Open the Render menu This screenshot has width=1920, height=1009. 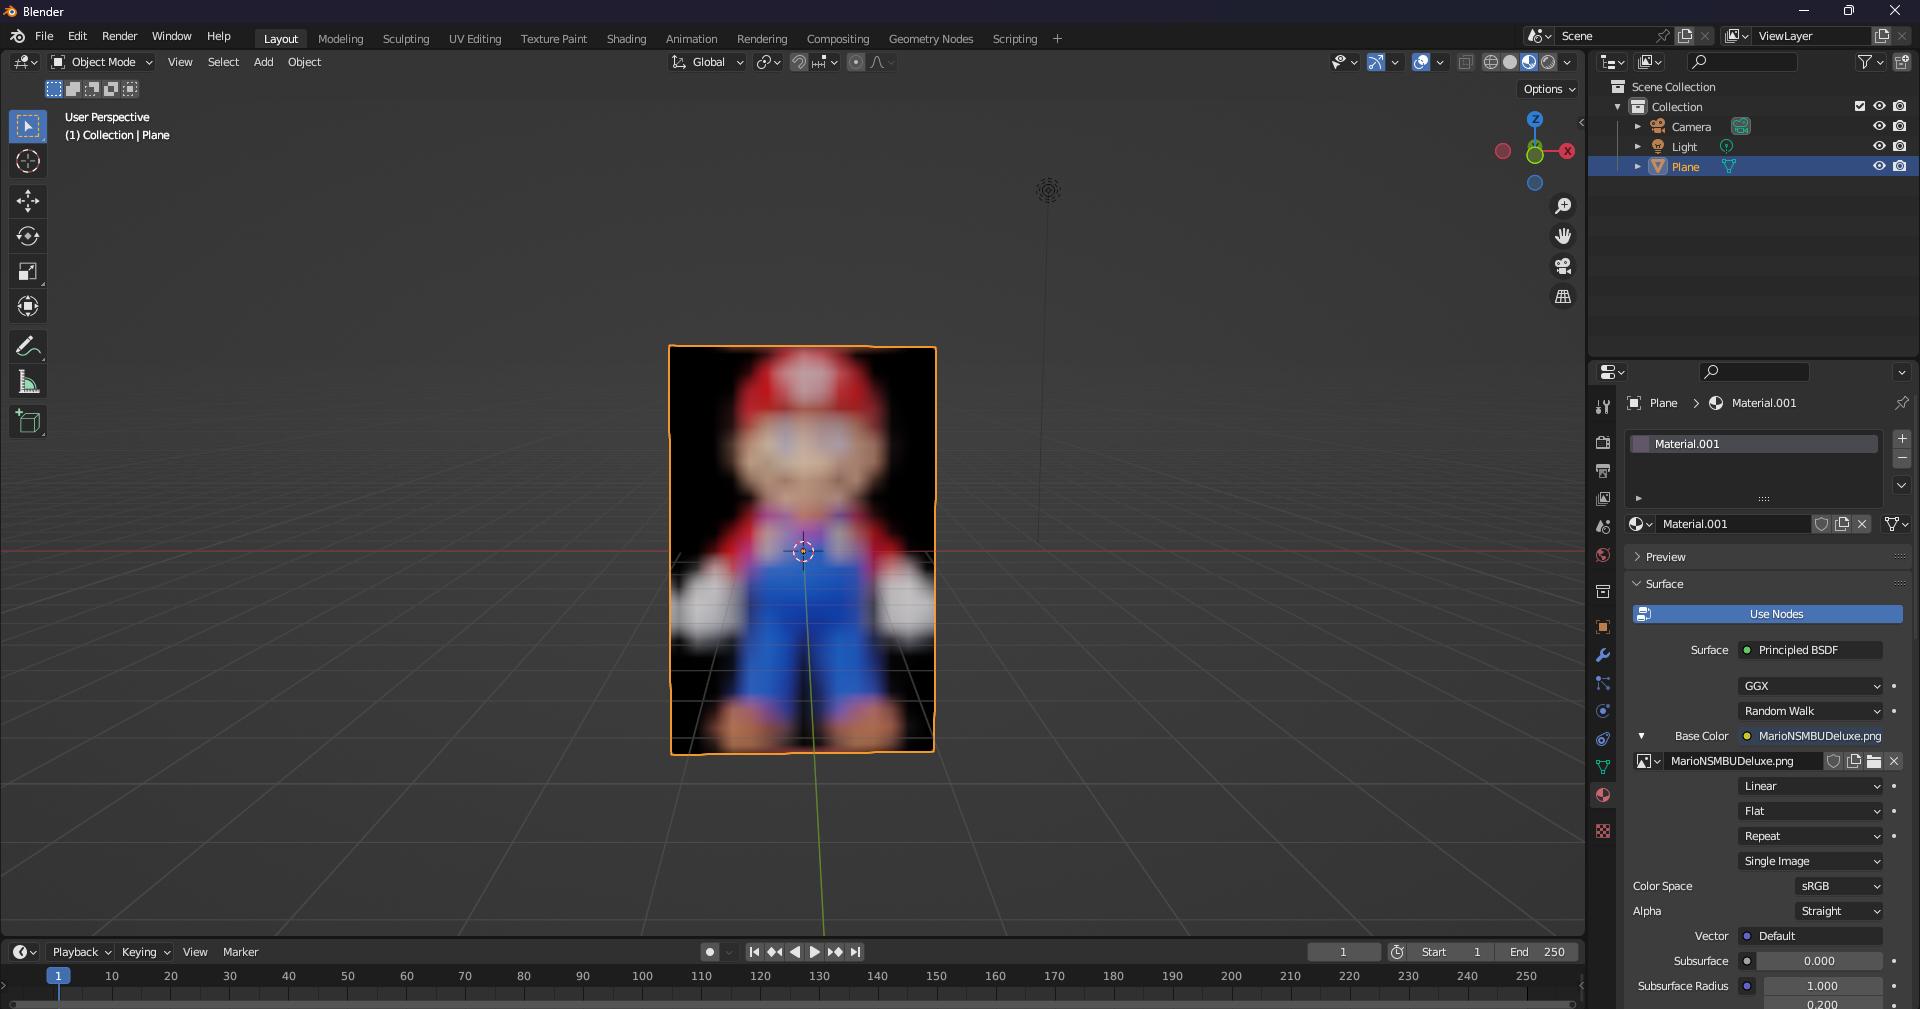(x=119, y=36)
